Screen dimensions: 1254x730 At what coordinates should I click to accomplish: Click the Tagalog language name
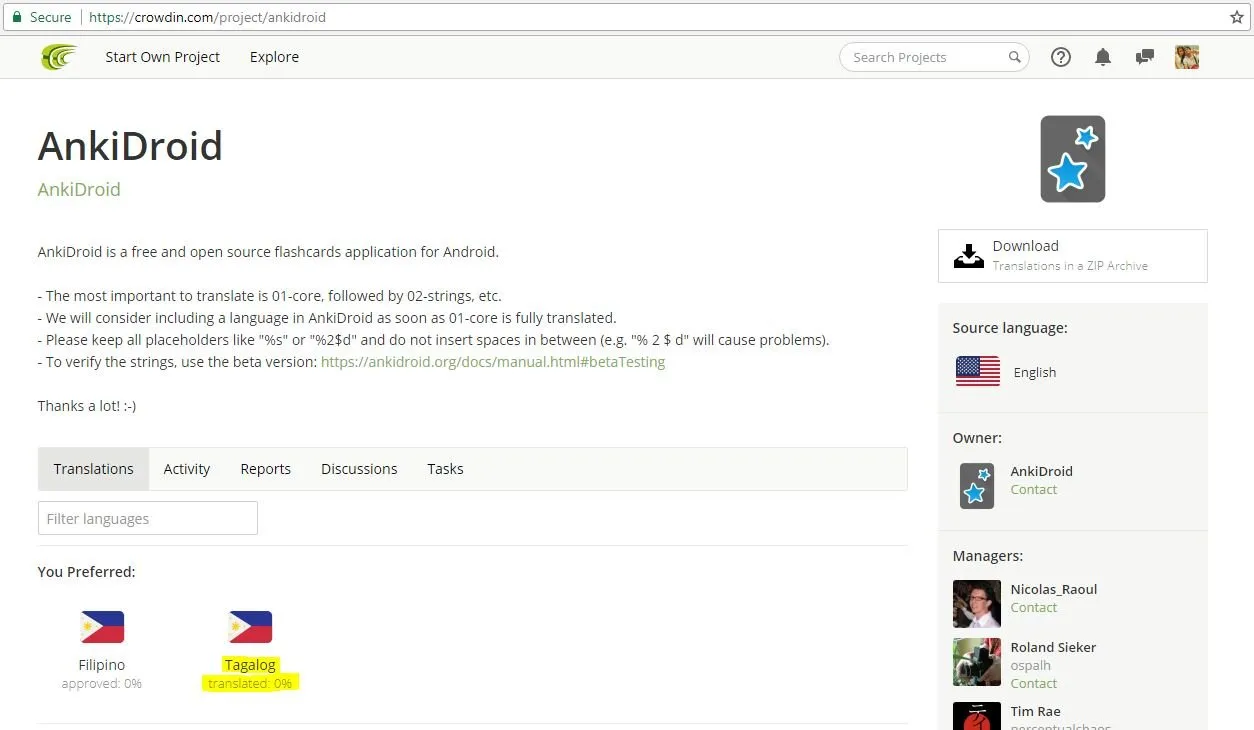[x=250, y=665]
